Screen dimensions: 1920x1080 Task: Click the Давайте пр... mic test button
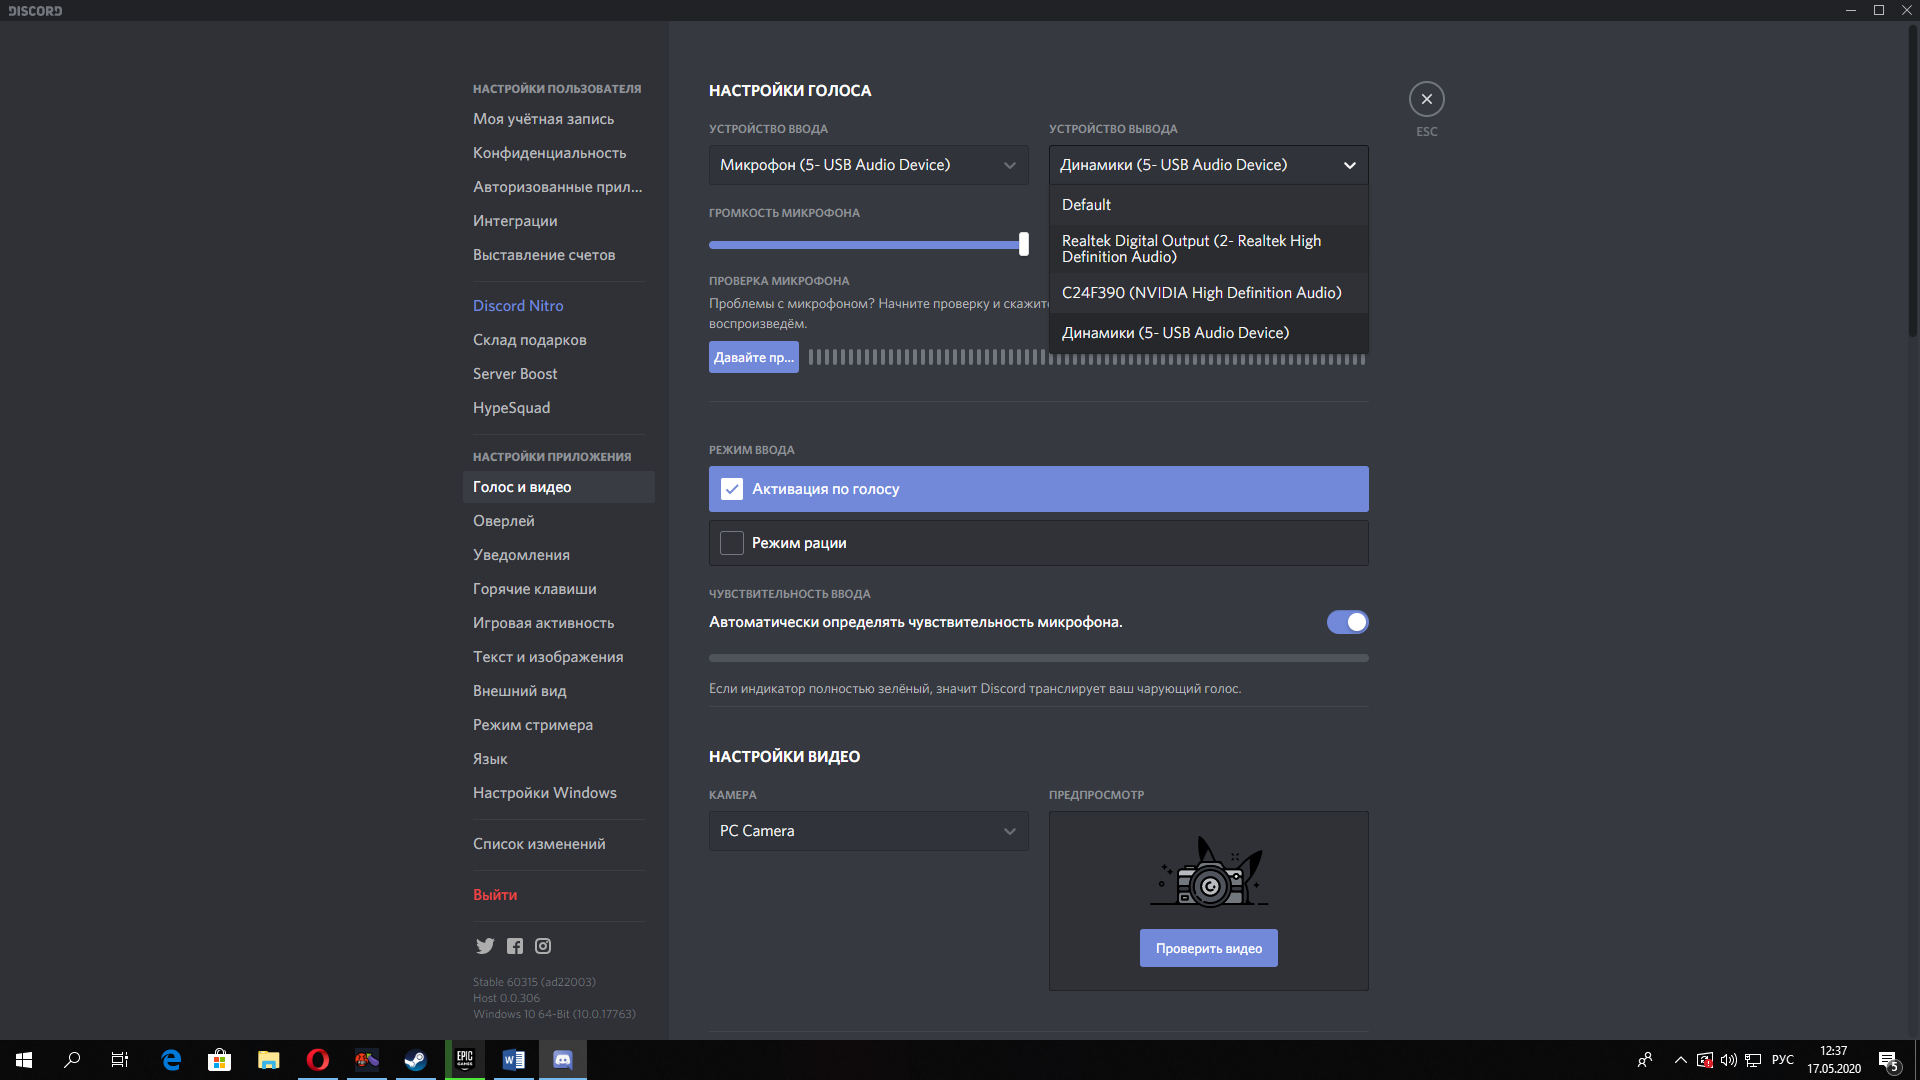753,357
